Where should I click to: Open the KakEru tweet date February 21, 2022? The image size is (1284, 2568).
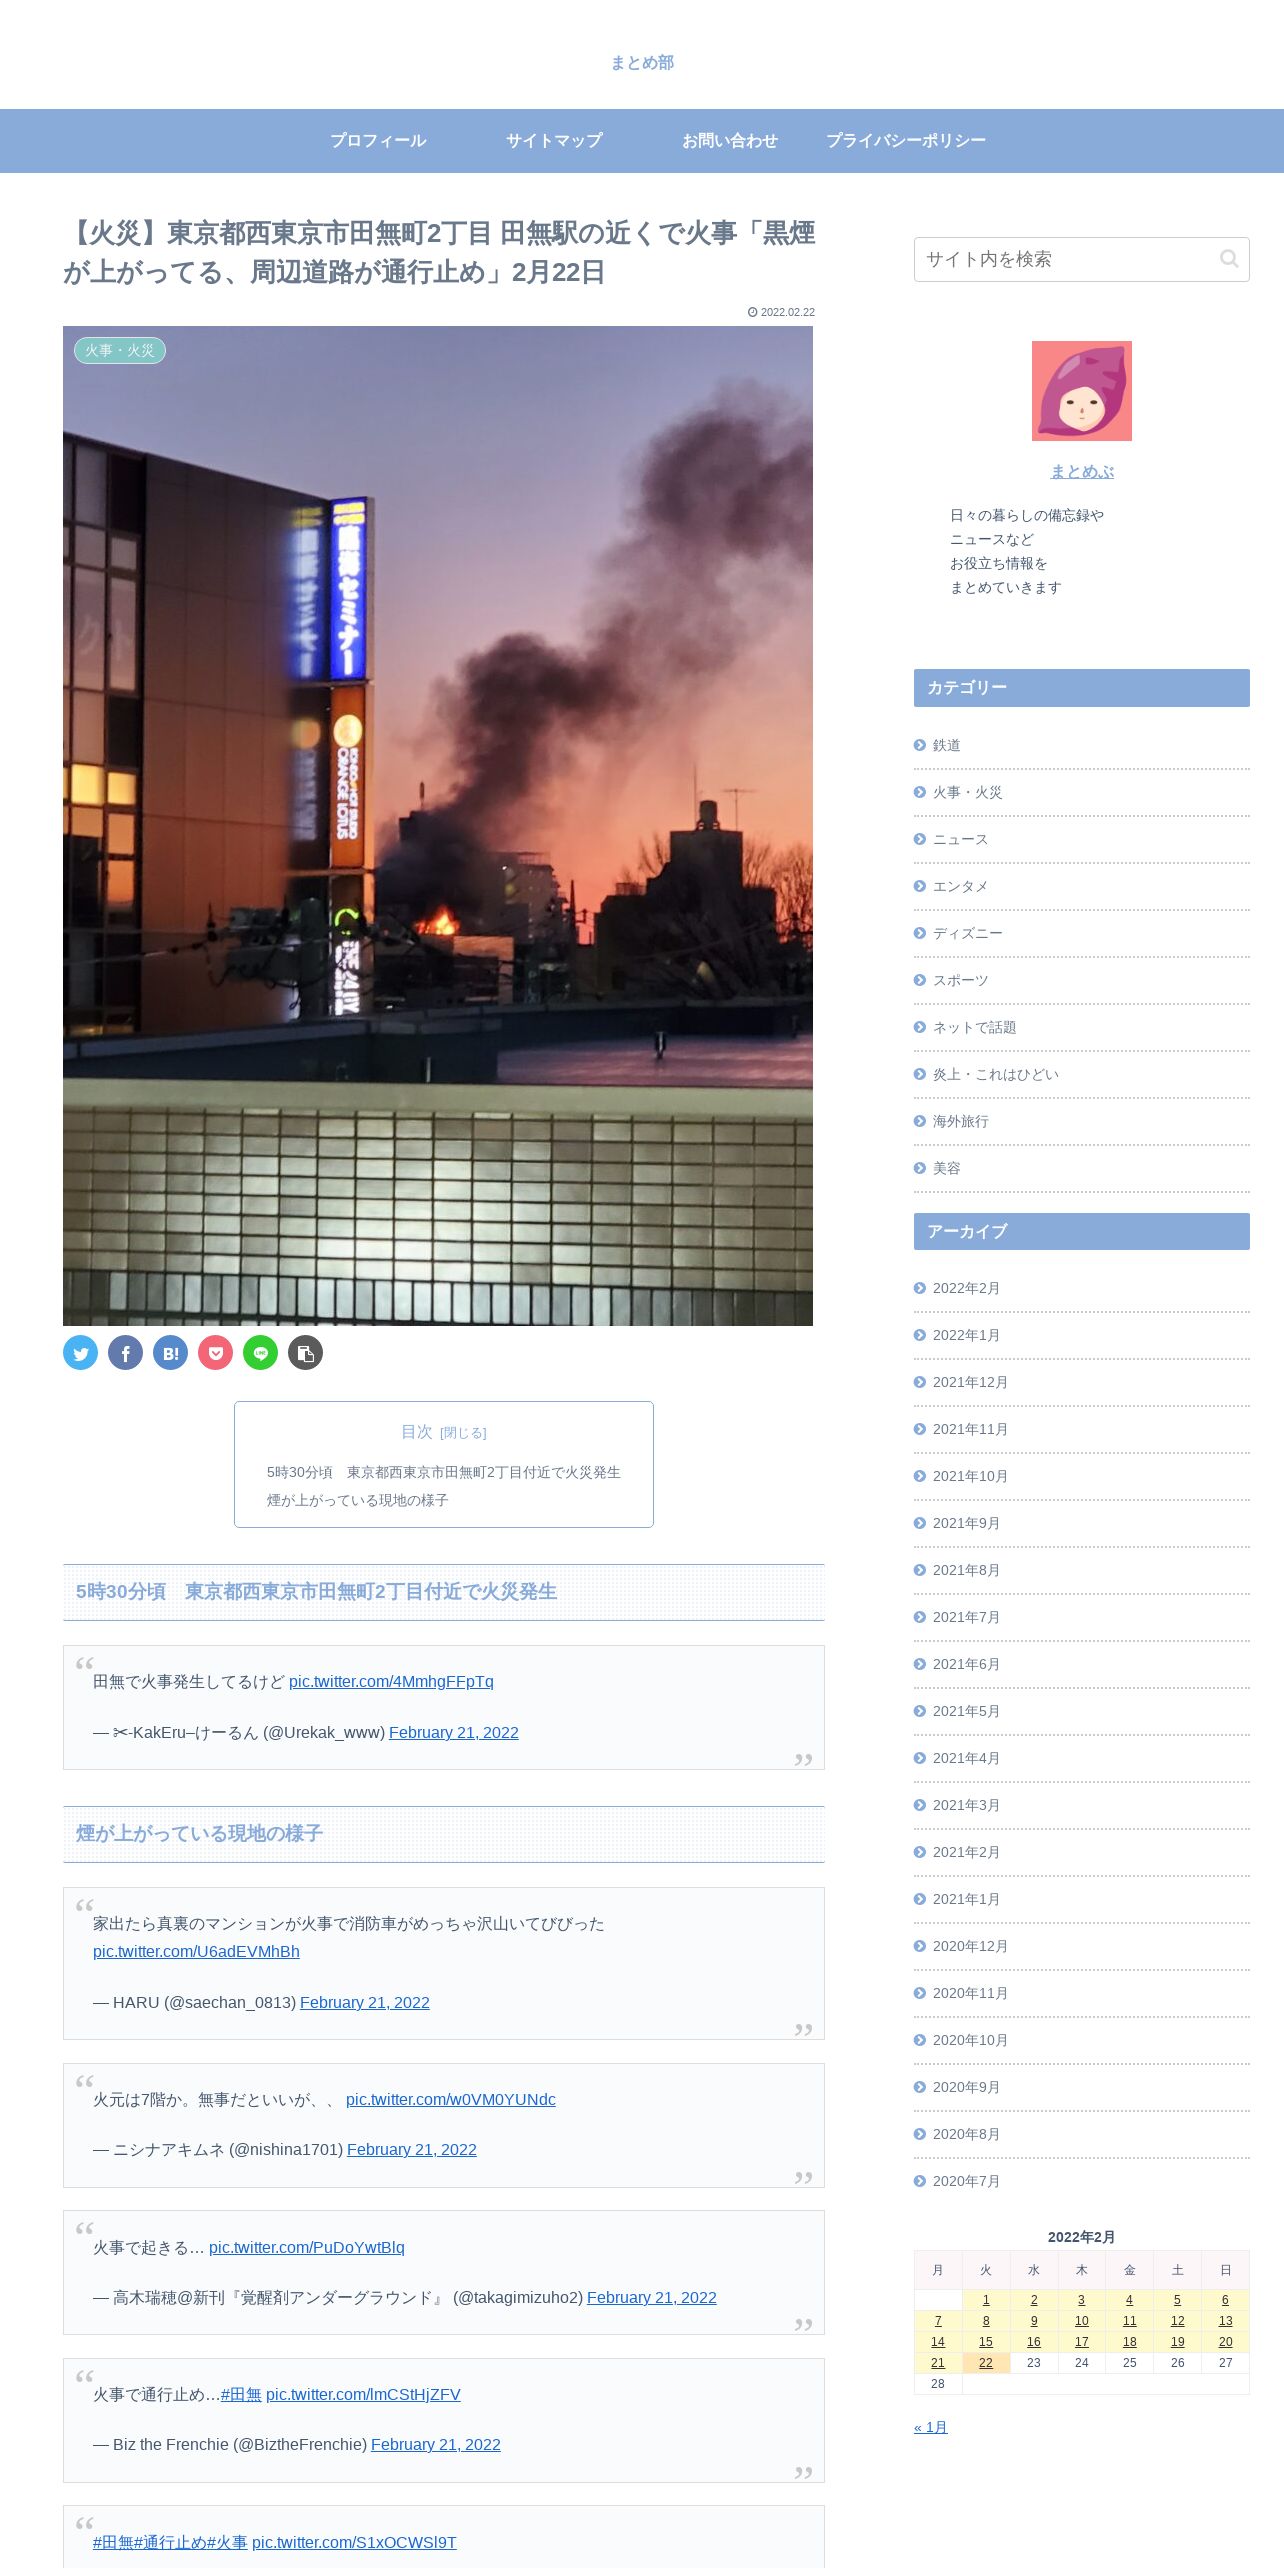tap(454, 1732)
